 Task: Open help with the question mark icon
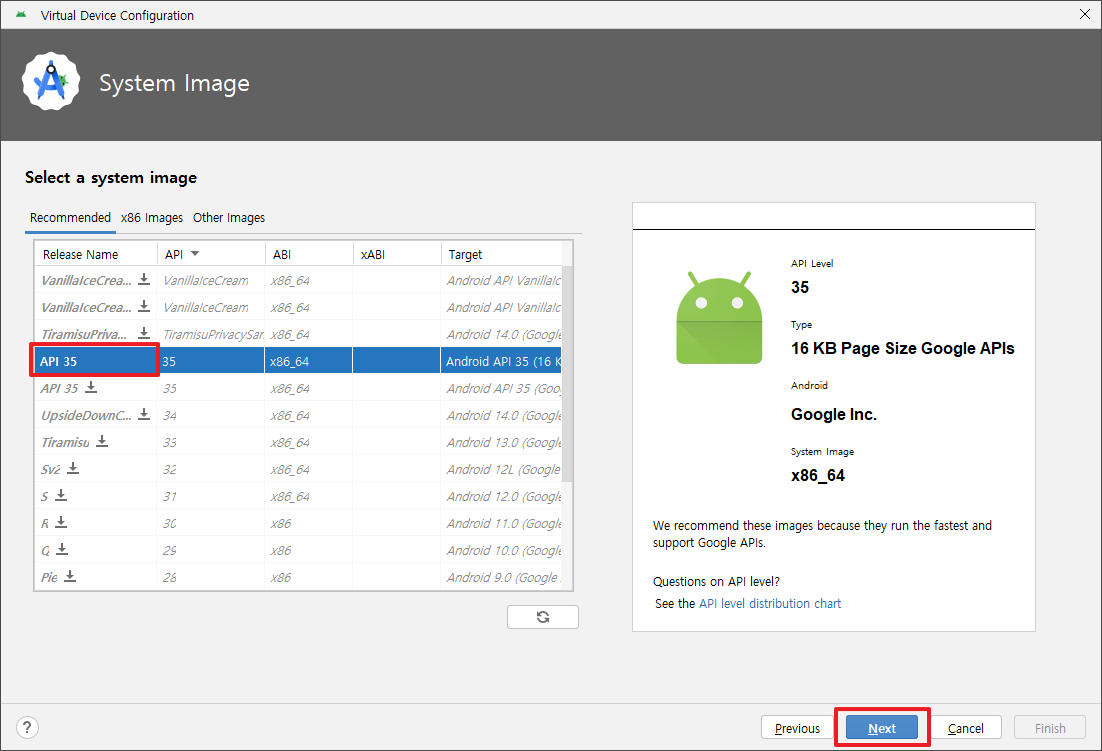[x=27, y=727]
